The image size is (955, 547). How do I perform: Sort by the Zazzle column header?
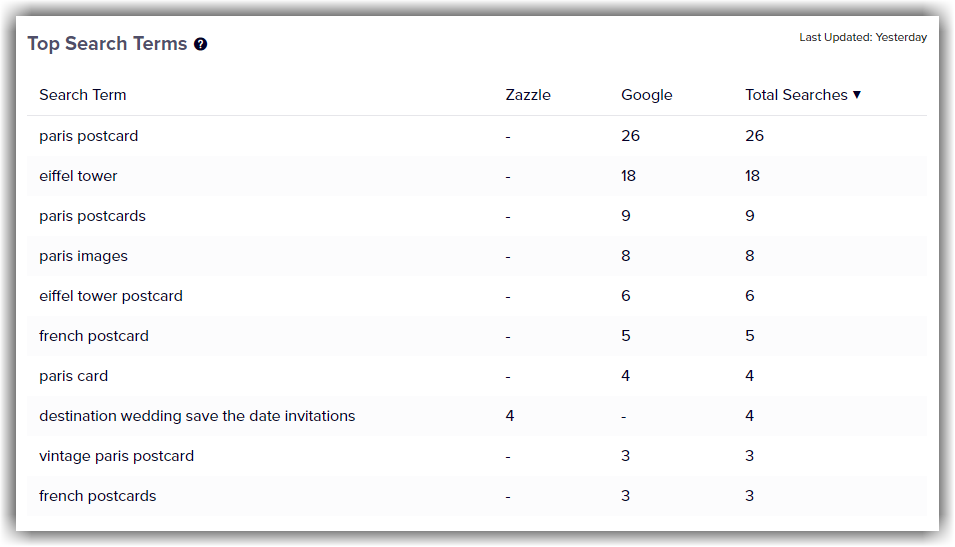528,95
